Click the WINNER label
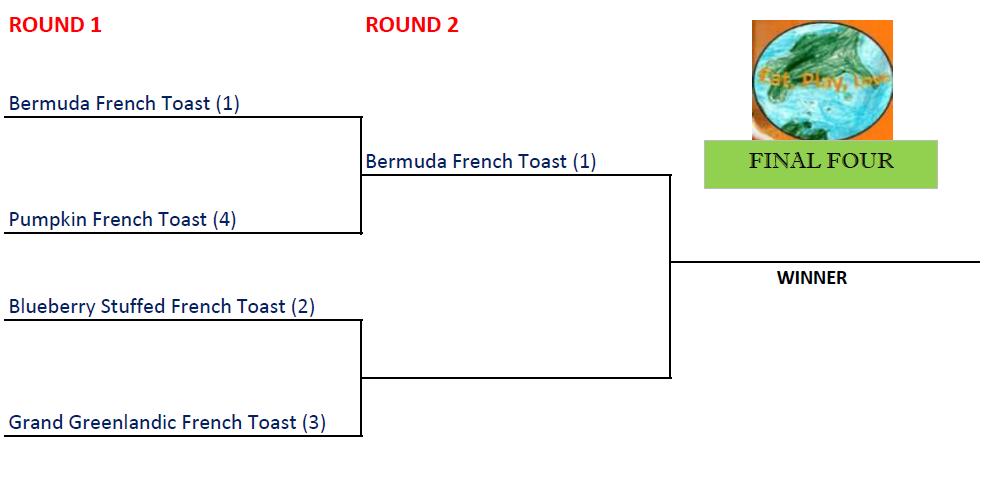 pos(811,278)
